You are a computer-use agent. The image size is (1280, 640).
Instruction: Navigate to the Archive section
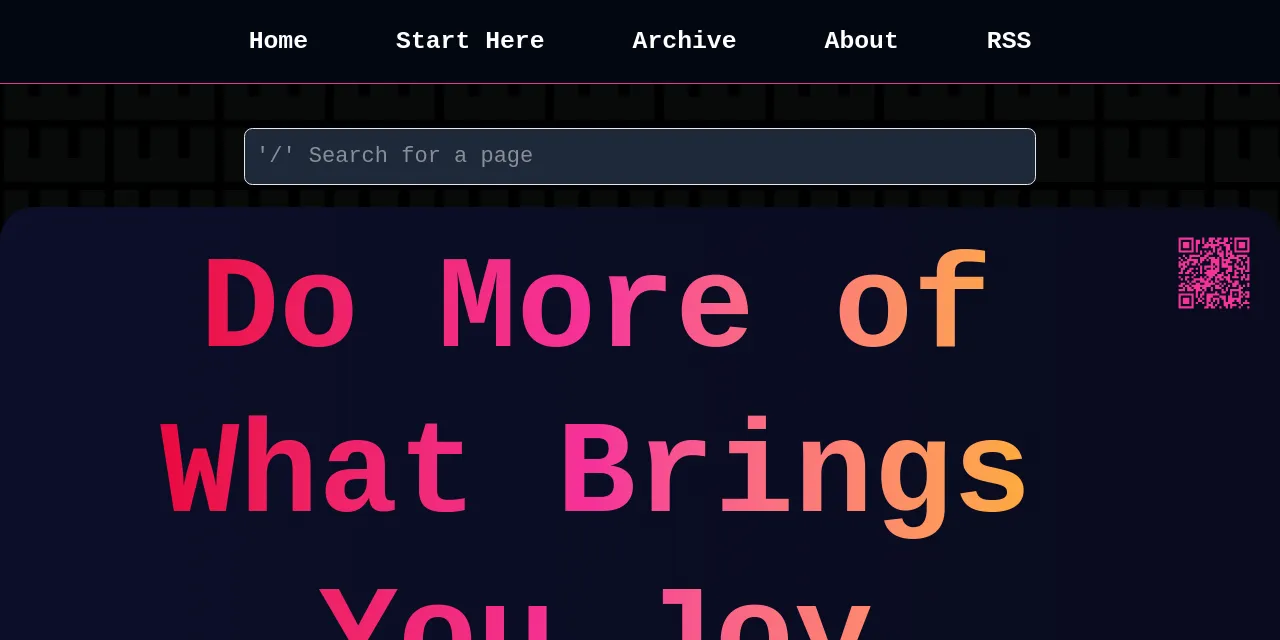click(x=684, y=41)
